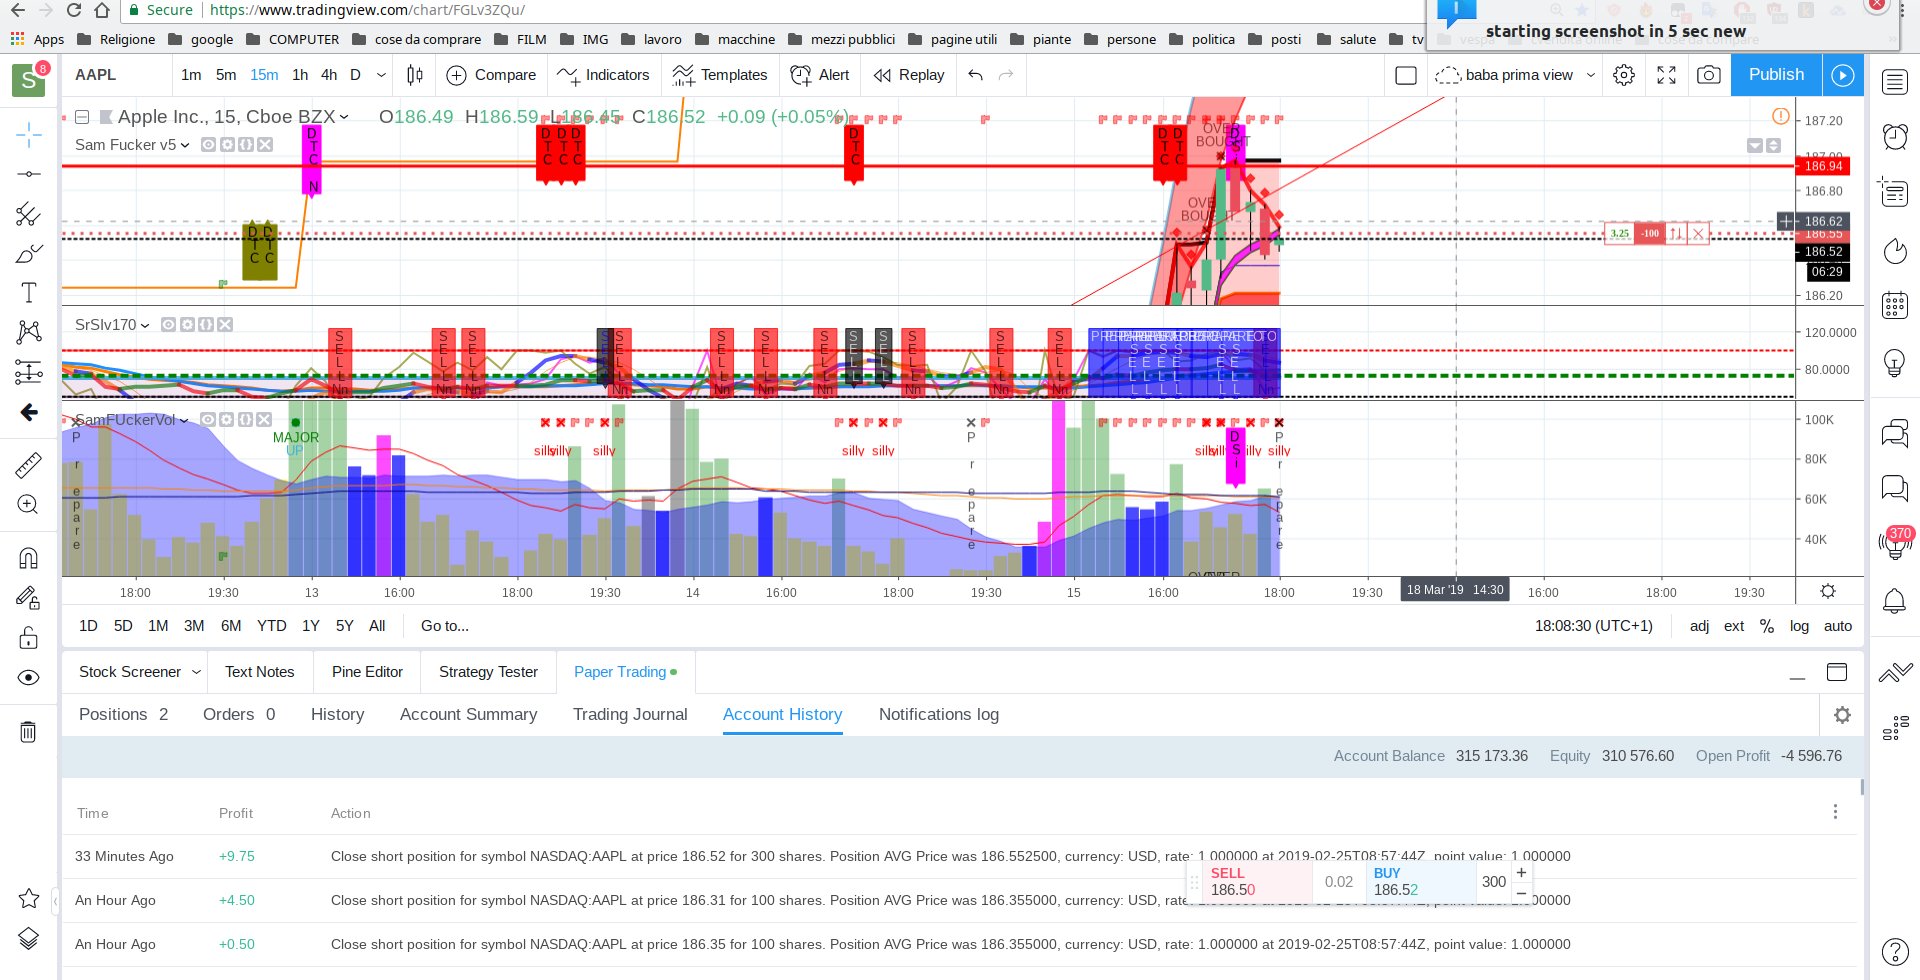Screen dimensions: 1920x980
Task: Click the SELL 186.50 button
Action: [x=1258, y=882]
